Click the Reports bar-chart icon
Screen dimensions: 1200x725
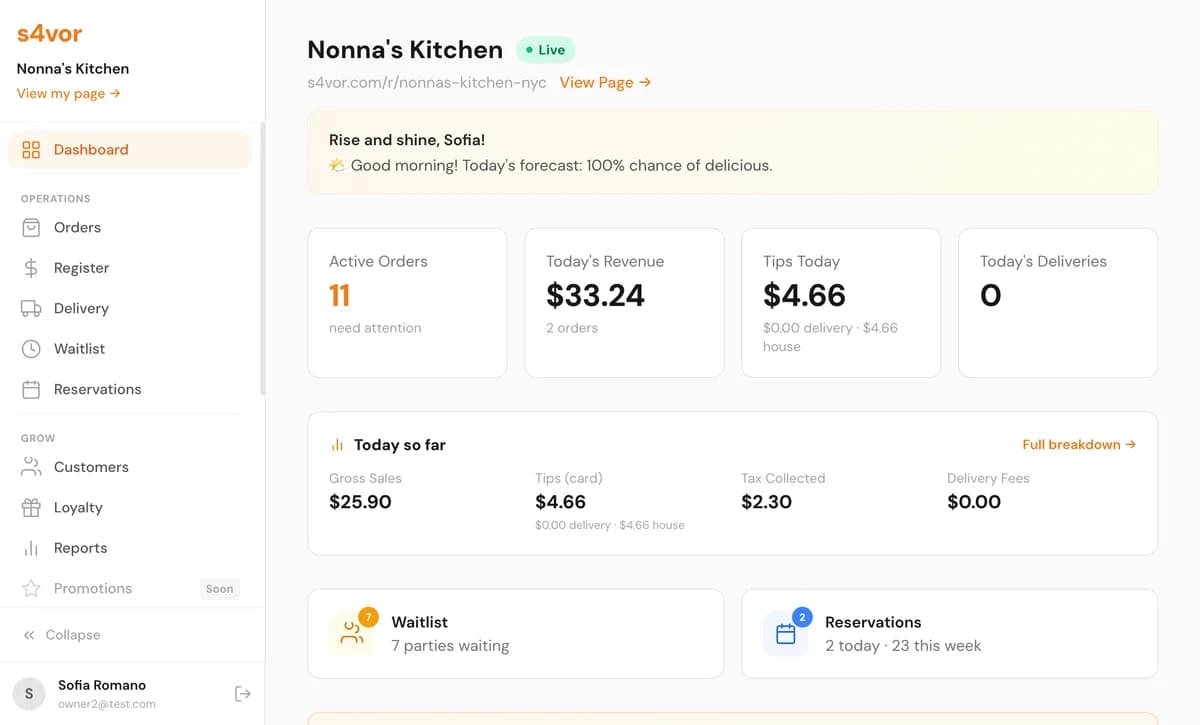click(x=30, y=547)
